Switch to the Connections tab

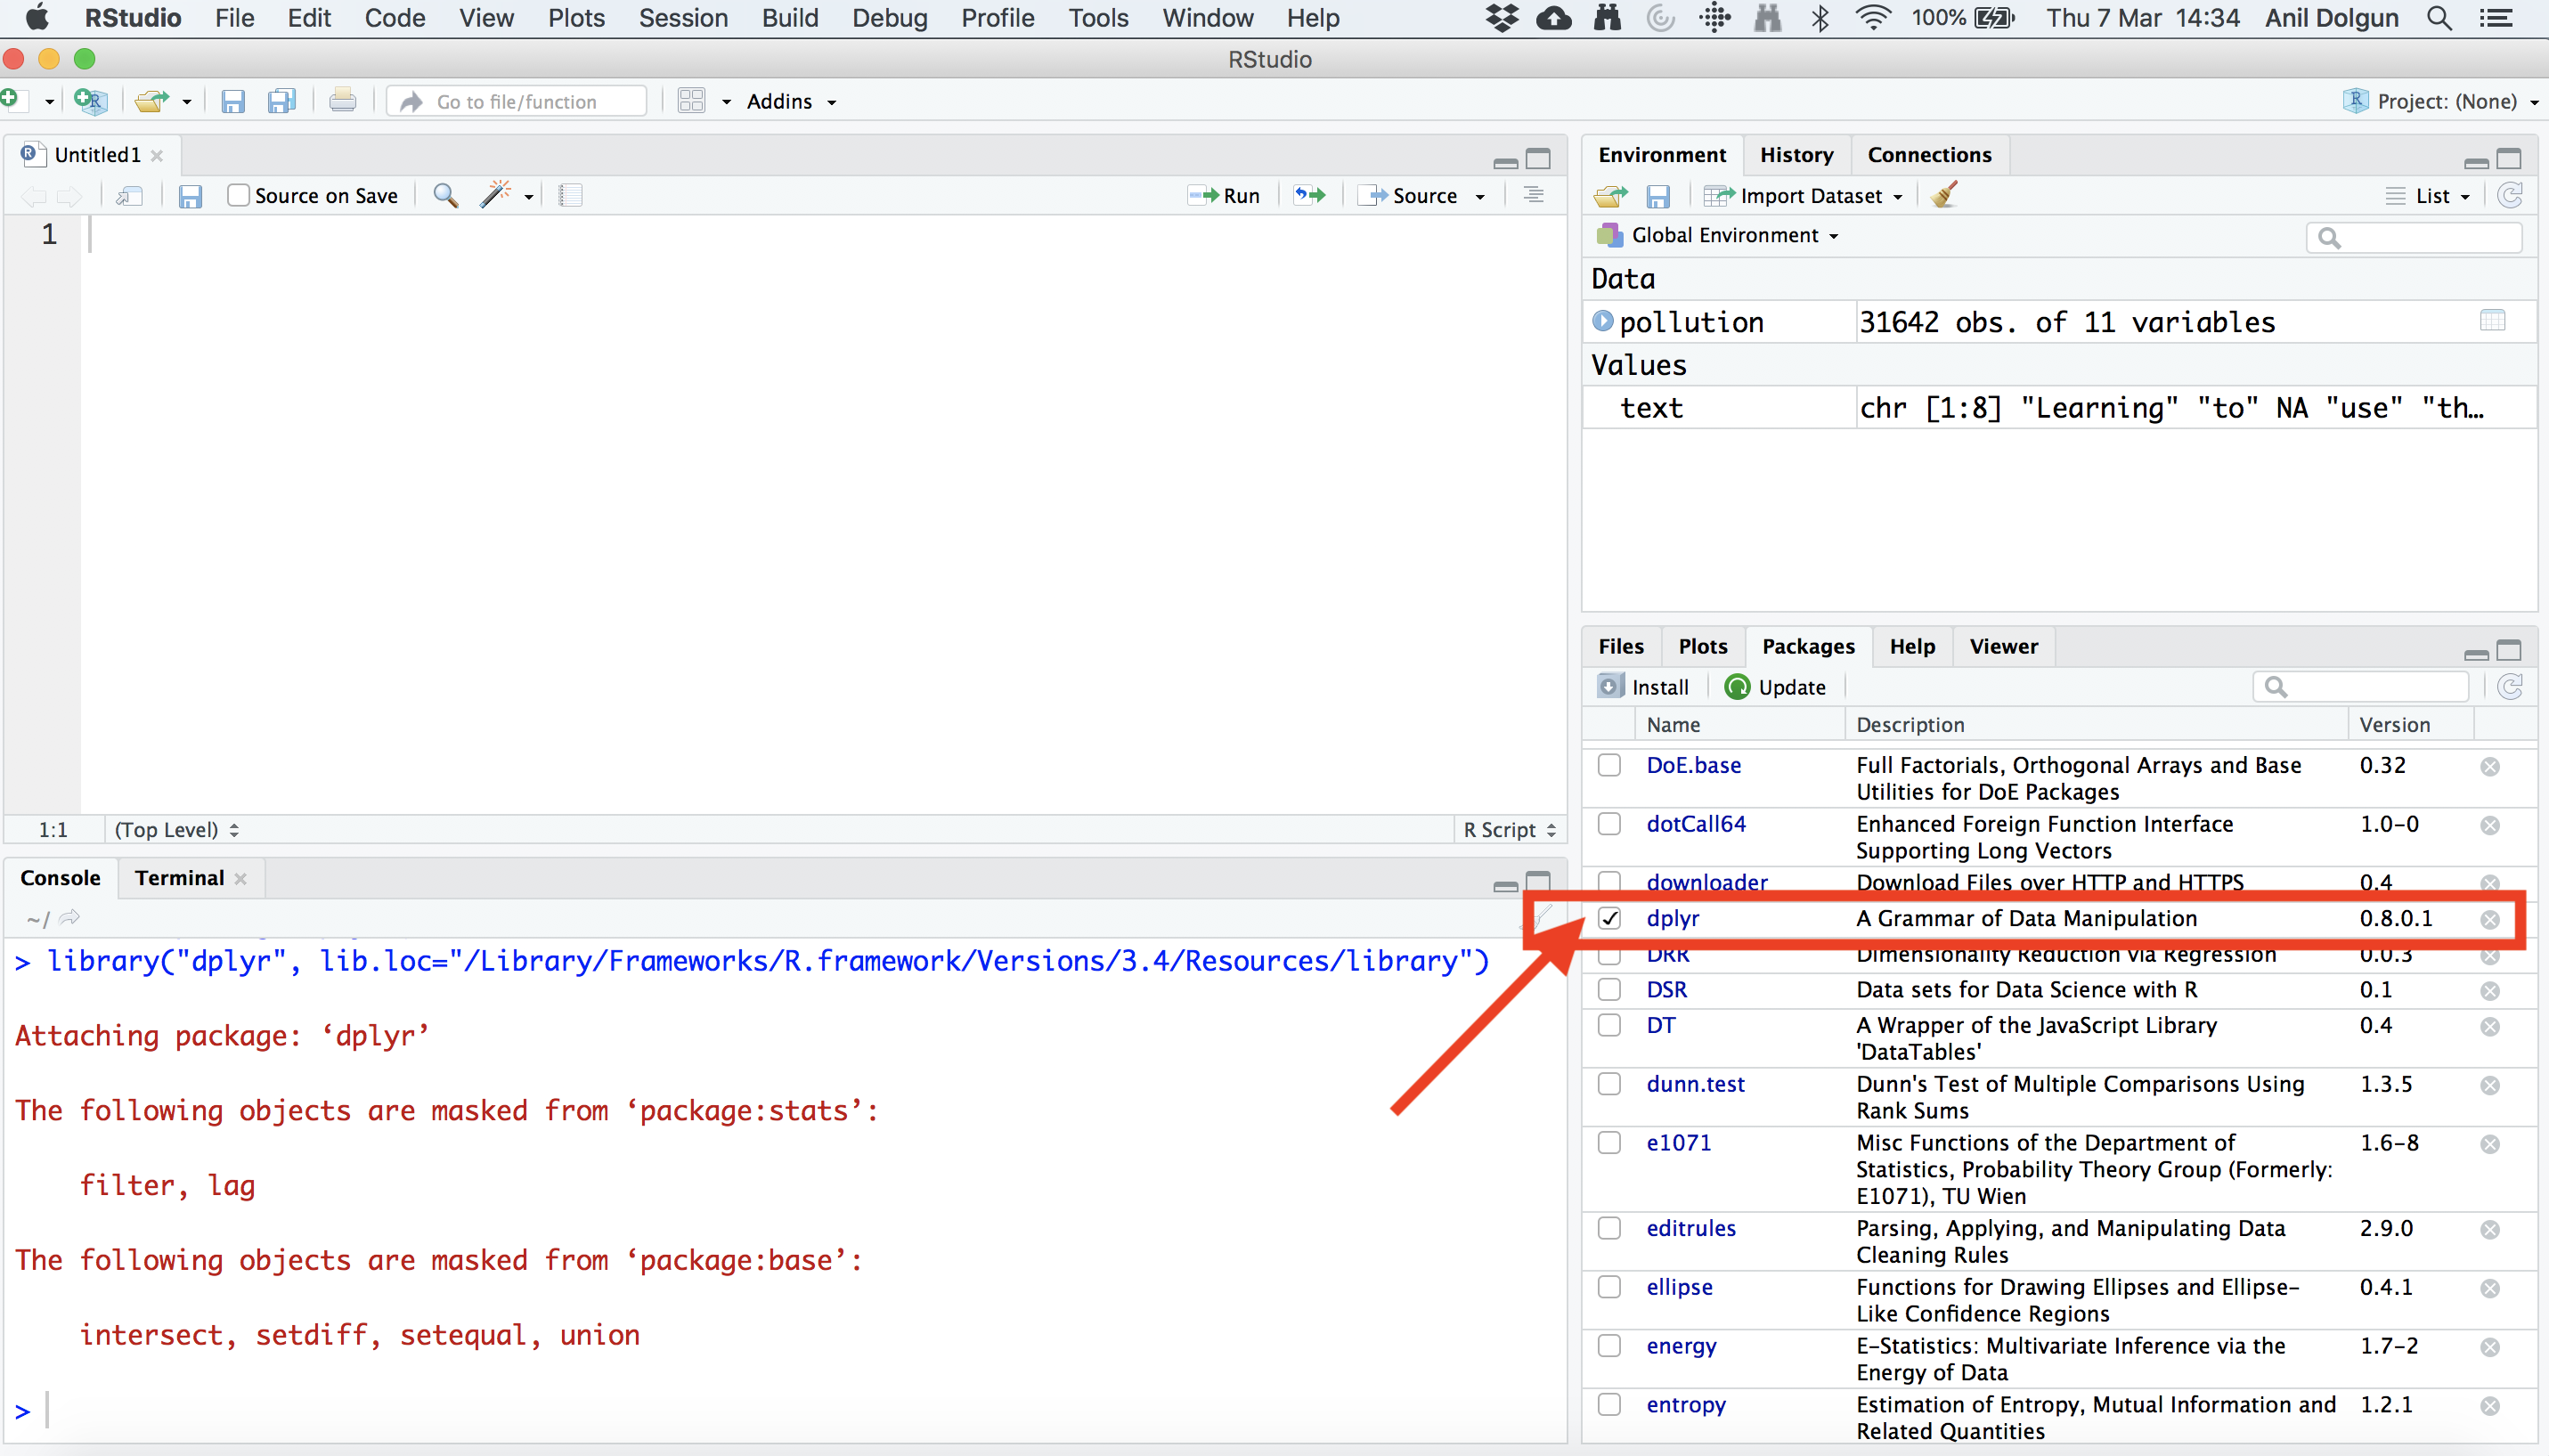click(1929, 155)
